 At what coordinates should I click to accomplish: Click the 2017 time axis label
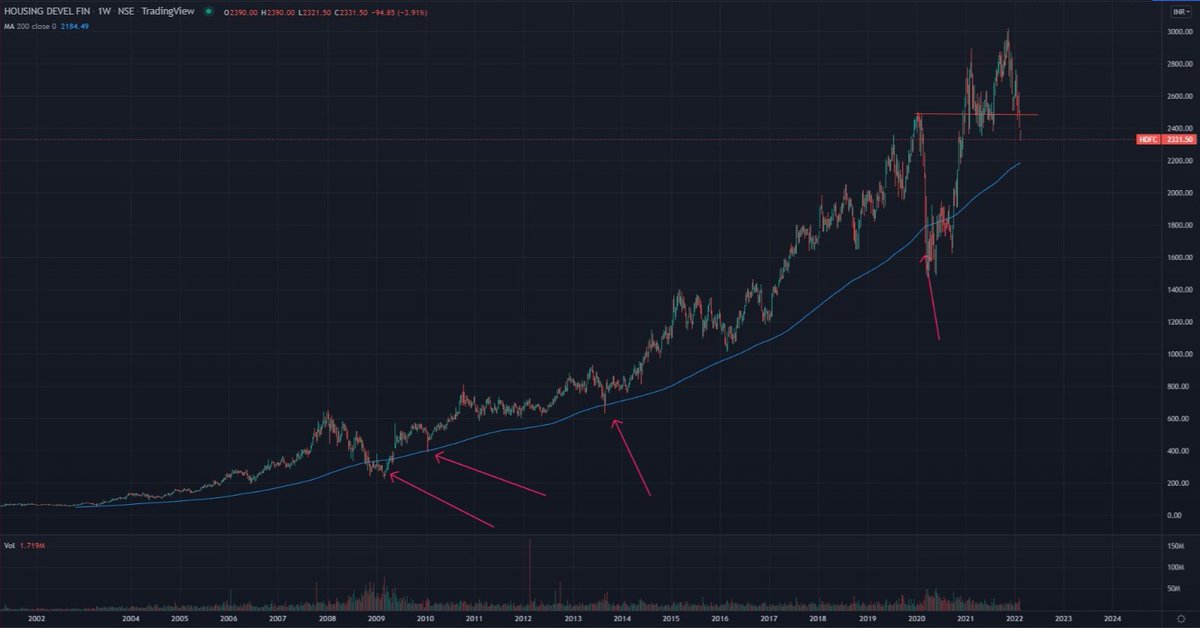(769, 619)
